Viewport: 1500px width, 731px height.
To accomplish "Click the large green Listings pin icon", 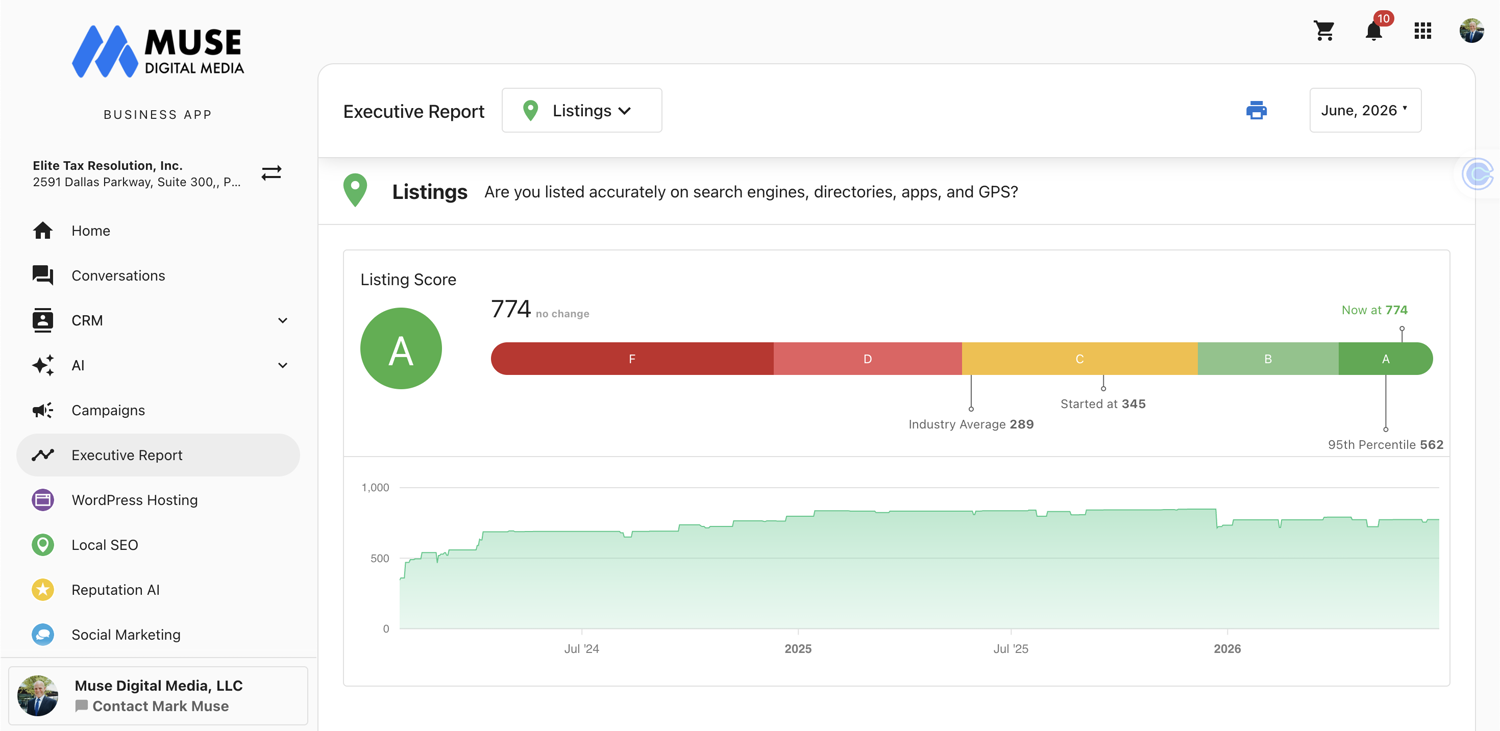I will pos(355,190).
